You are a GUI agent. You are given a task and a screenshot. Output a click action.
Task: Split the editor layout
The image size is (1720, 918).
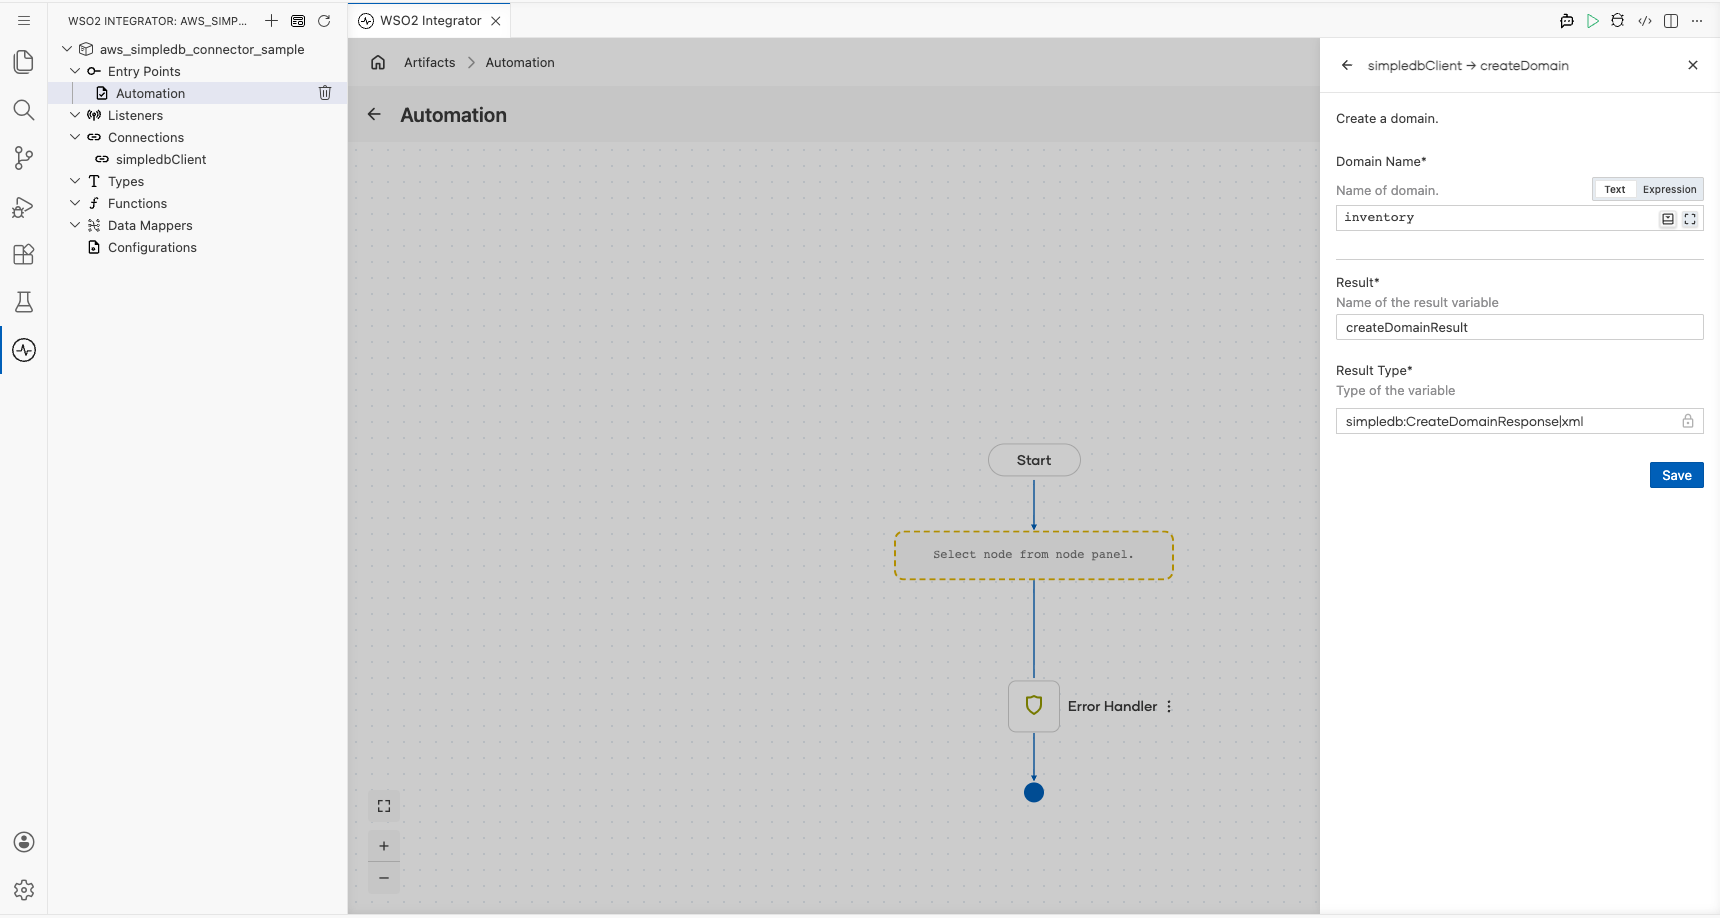[x=1671, y=20]
